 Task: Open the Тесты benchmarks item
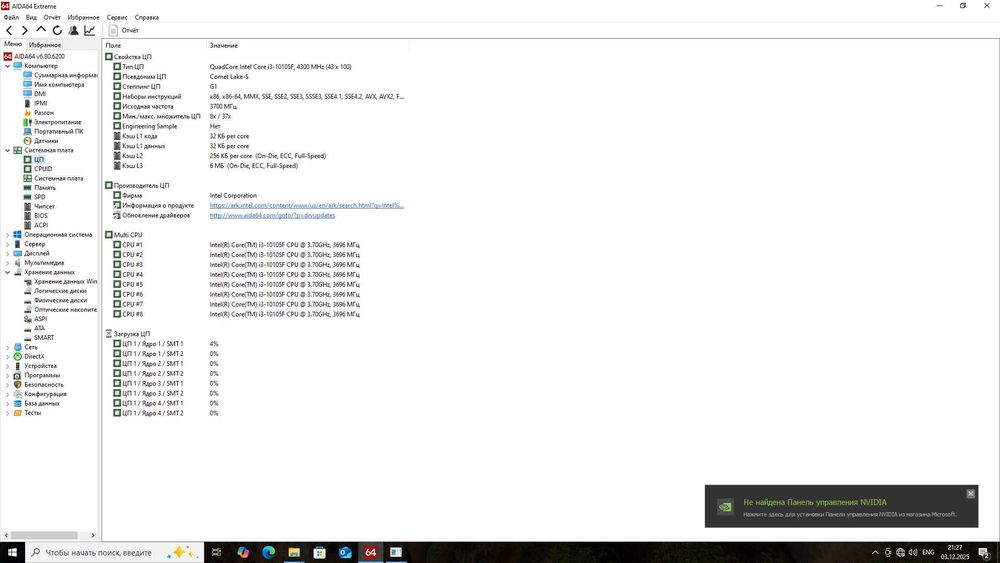click(27, 413)
